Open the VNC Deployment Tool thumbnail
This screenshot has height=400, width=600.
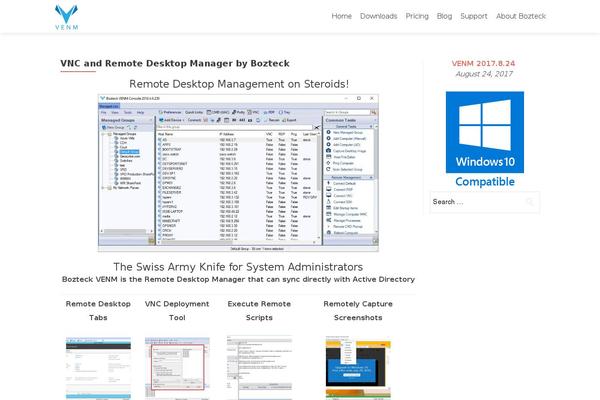pyautogui.click(x=177, y=368)
